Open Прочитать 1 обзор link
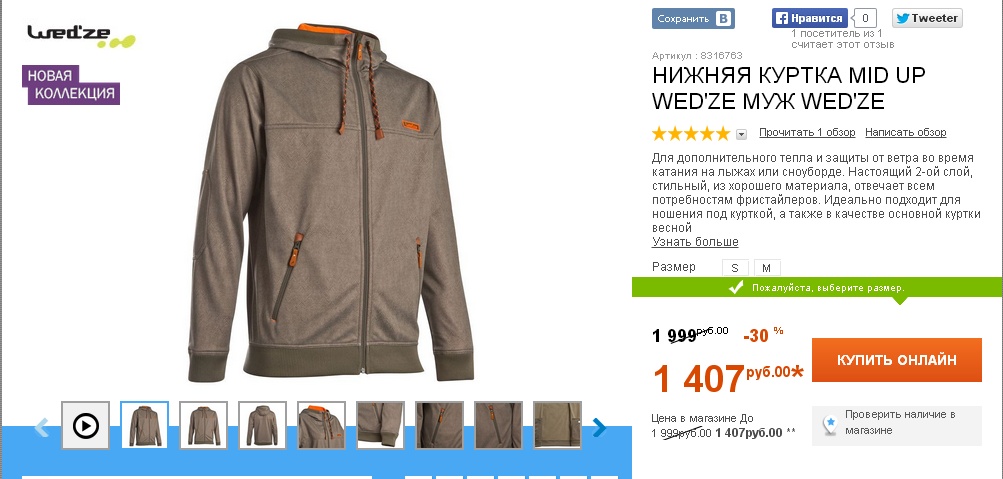1003x479 pixels. tap(807, 132)
